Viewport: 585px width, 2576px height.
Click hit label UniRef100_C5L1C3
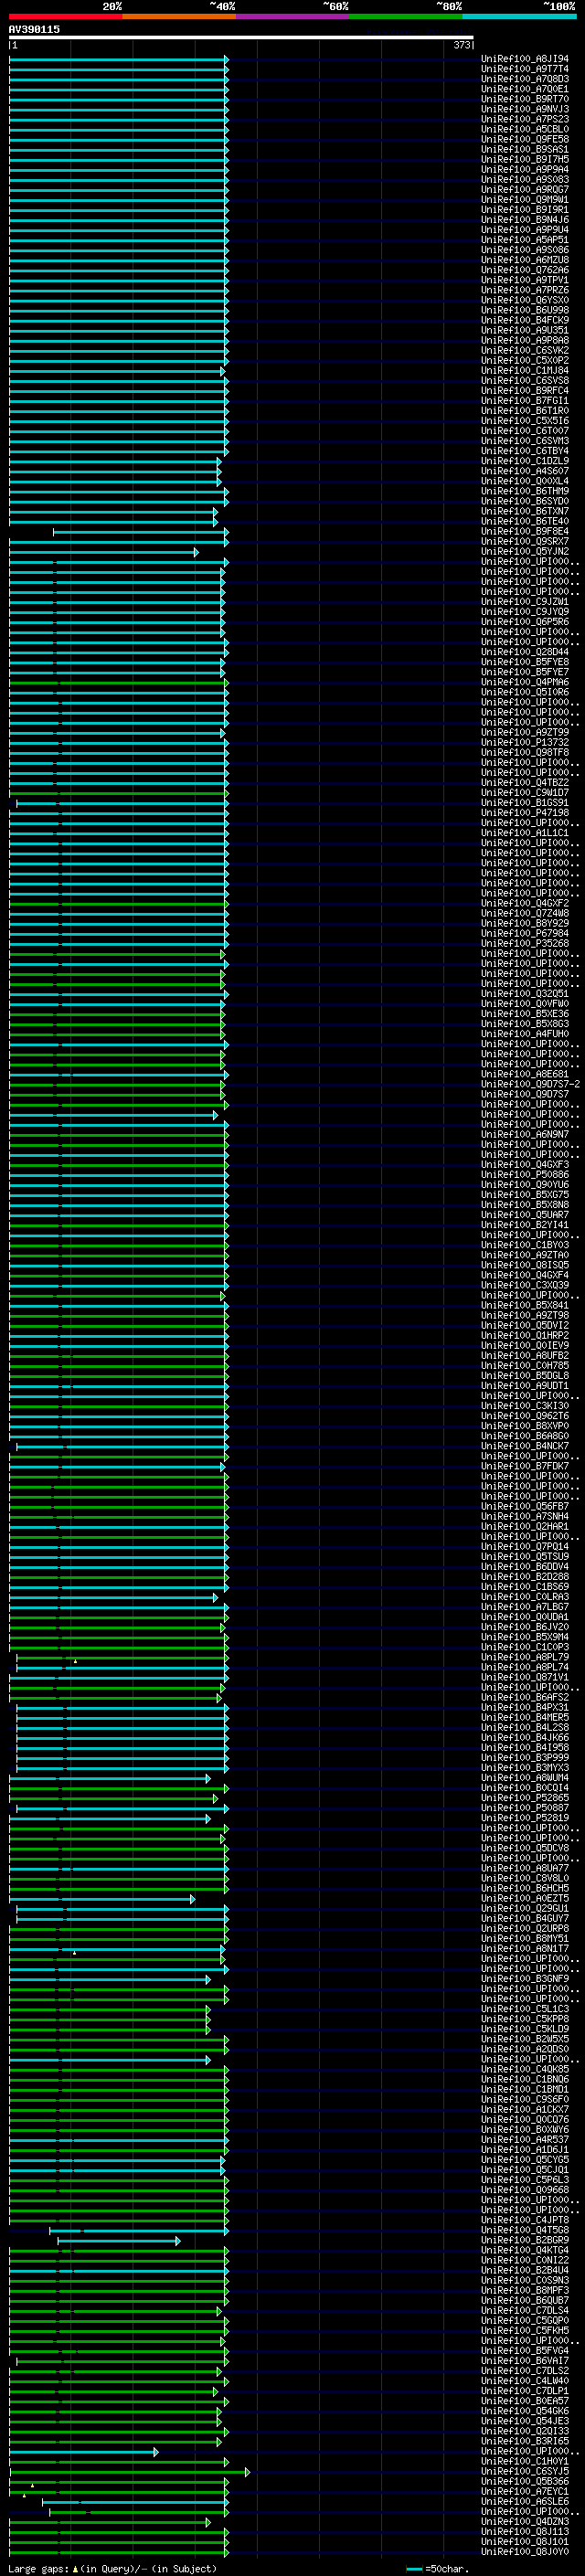pos(524,2009)
